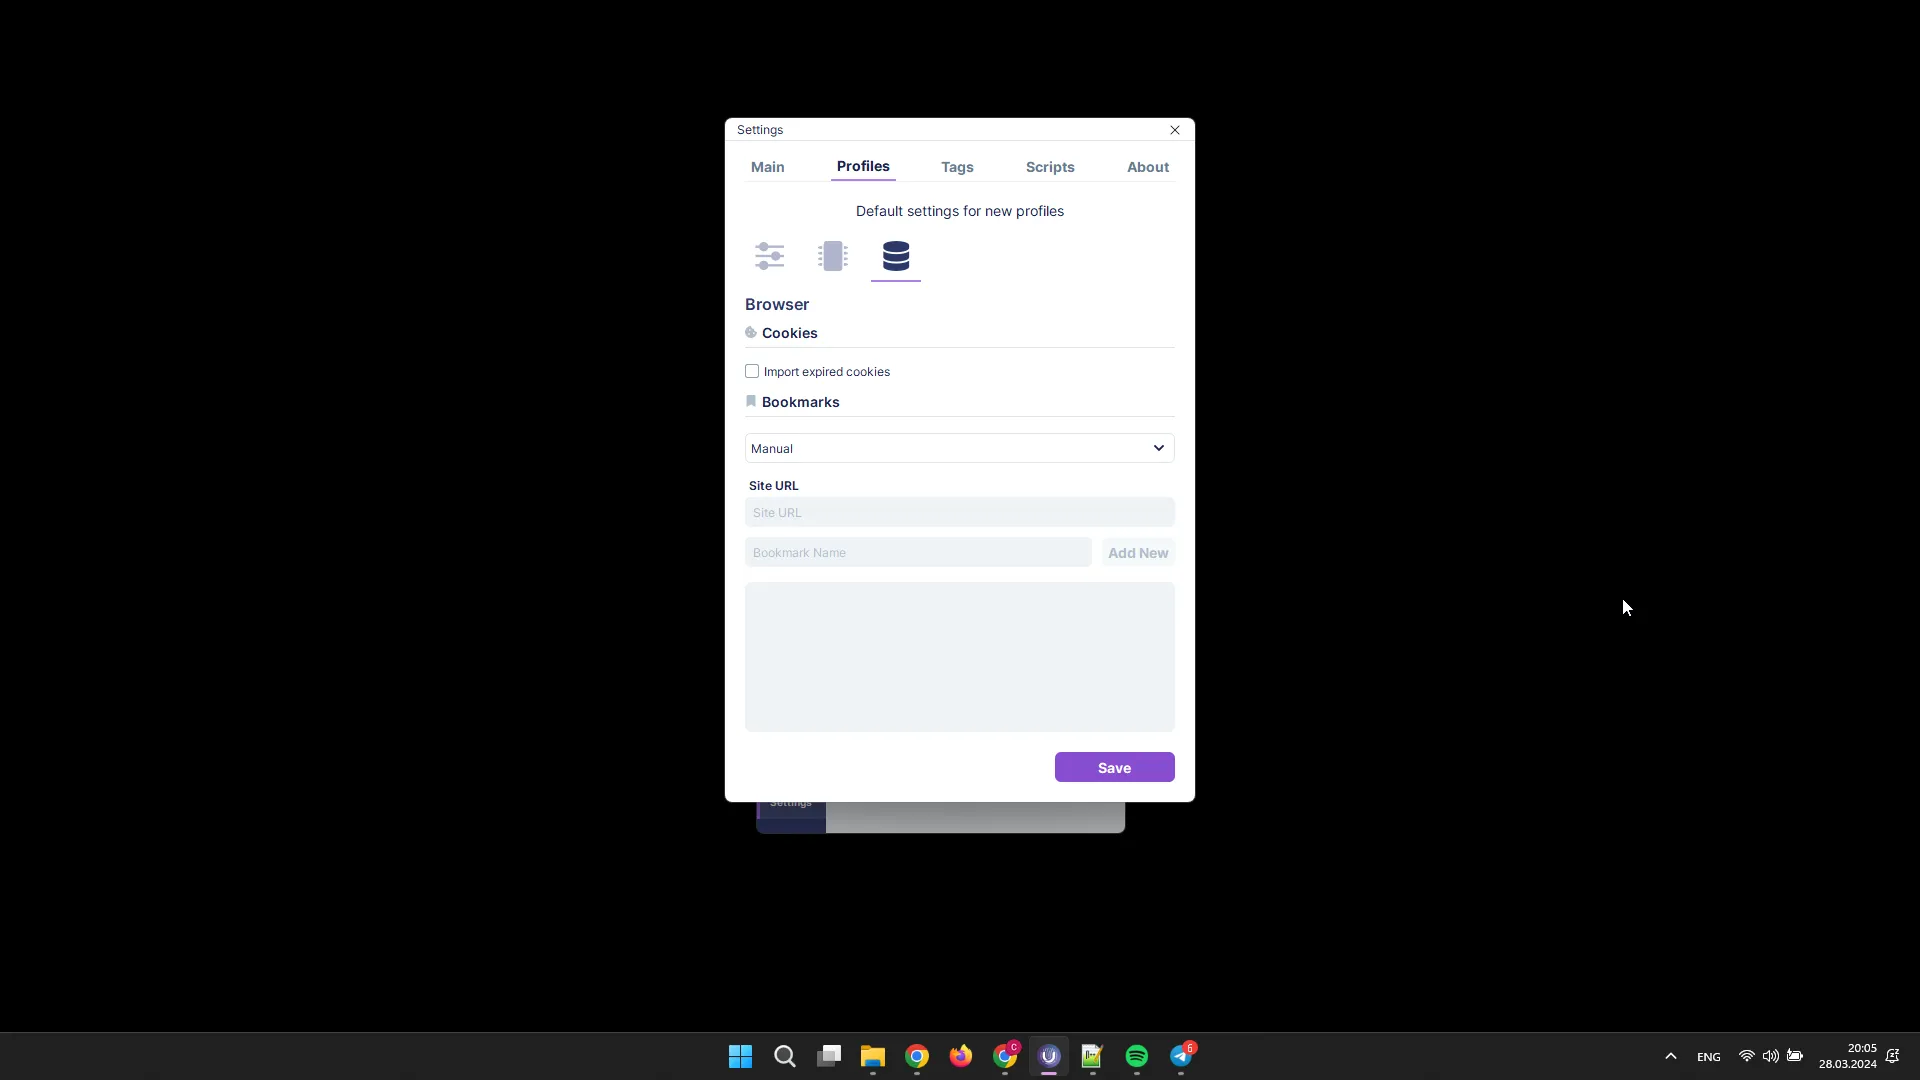The image size is (1920, 1080).
Task: Click the database/proxy icon in profile settings
Action: 895,256
